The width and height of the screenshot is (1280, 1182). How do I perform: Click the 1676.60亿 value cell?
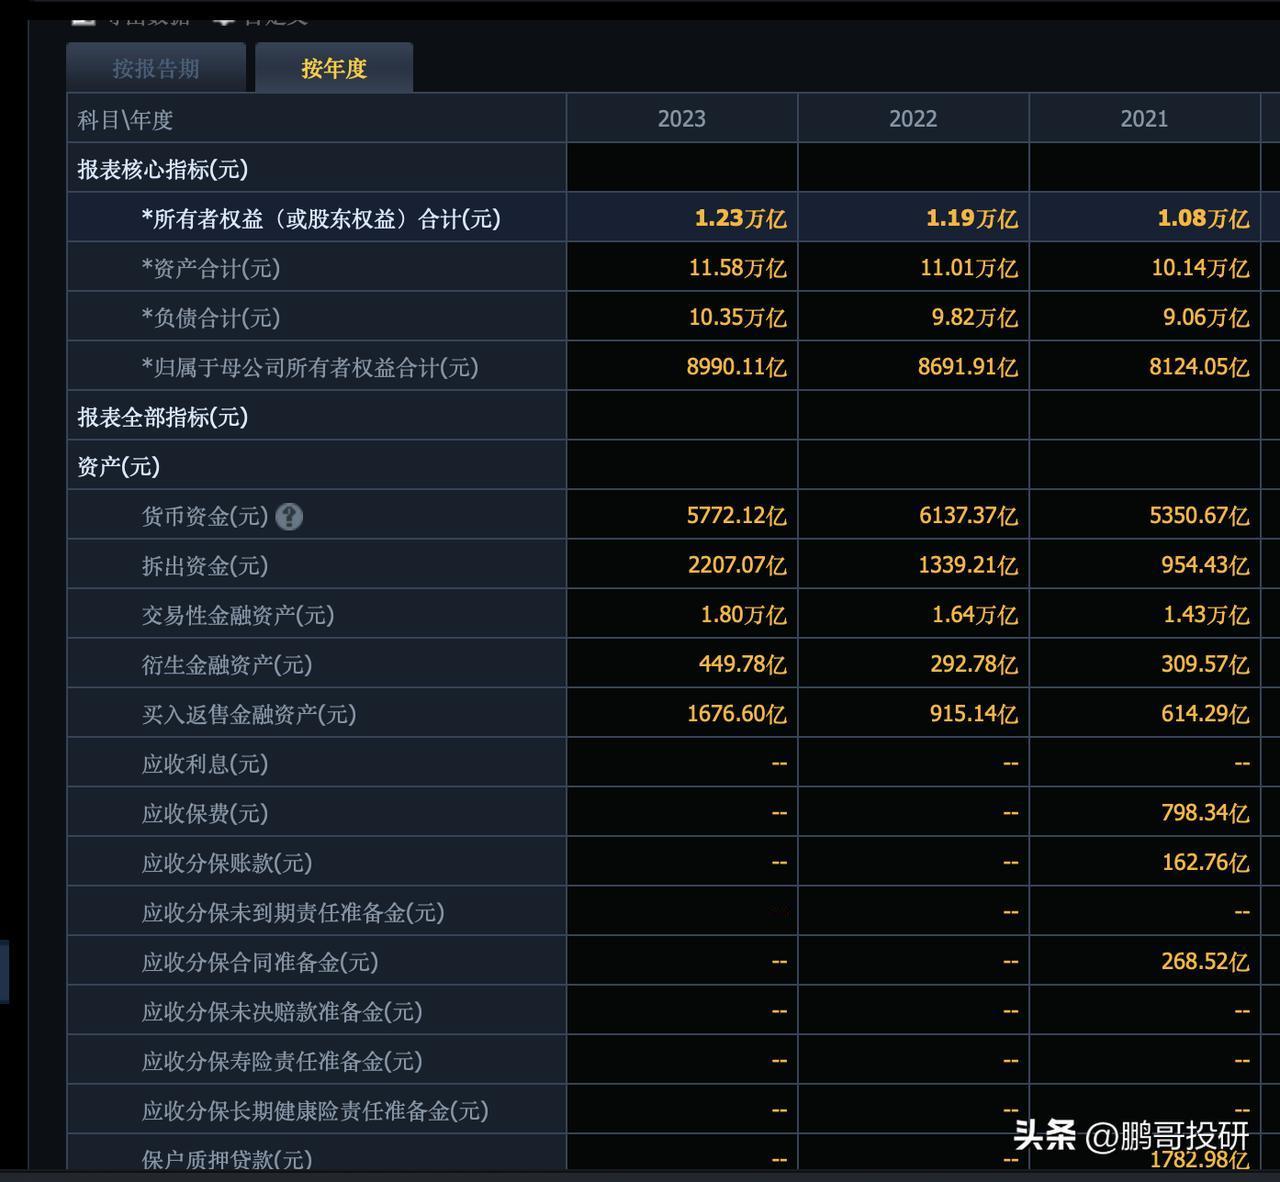pos(737,714)
